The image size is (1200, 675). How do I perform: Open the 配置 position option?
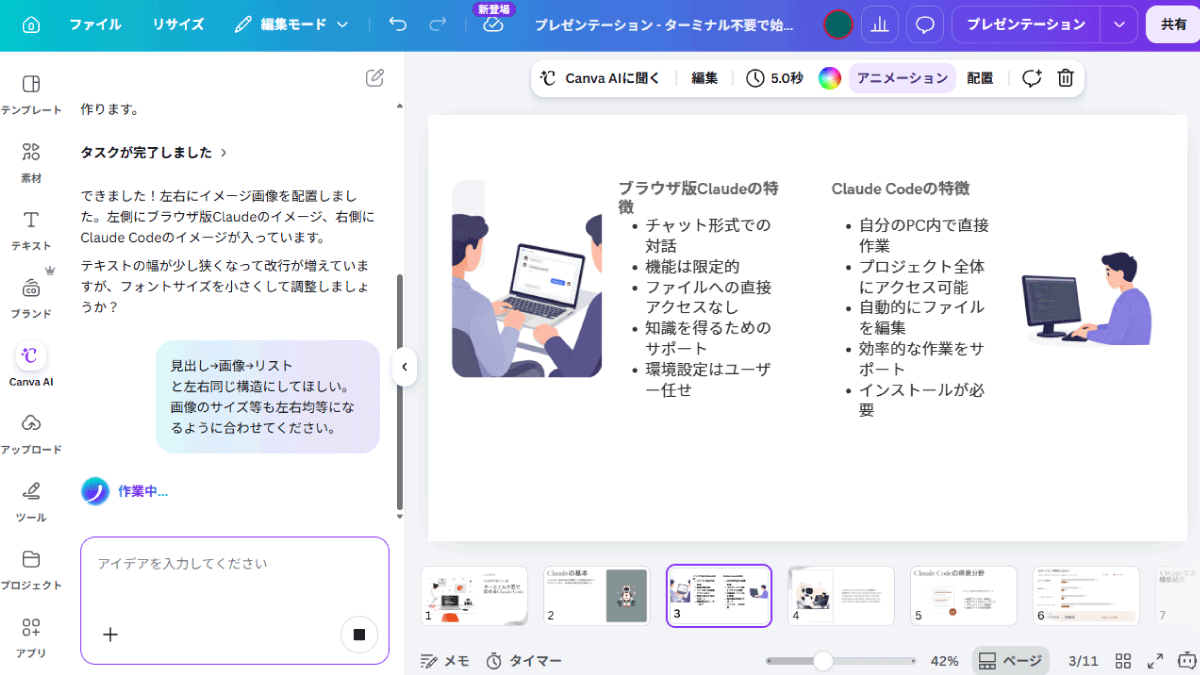[980, 78]
